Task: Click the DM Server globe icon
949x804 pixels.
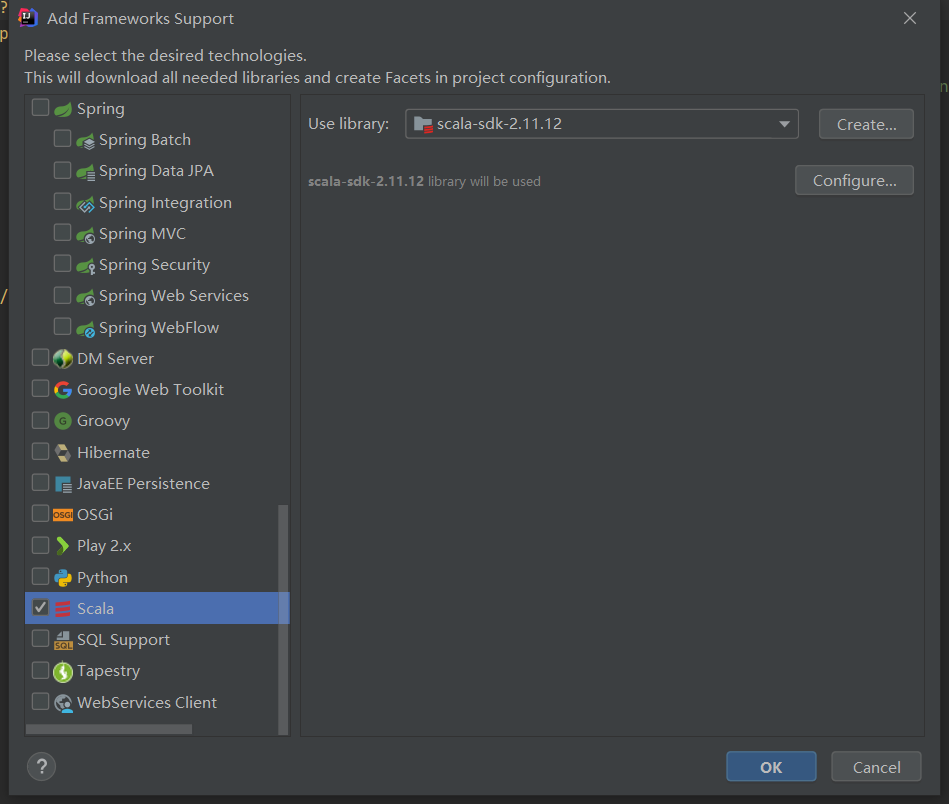Action: tap(63, 359)
